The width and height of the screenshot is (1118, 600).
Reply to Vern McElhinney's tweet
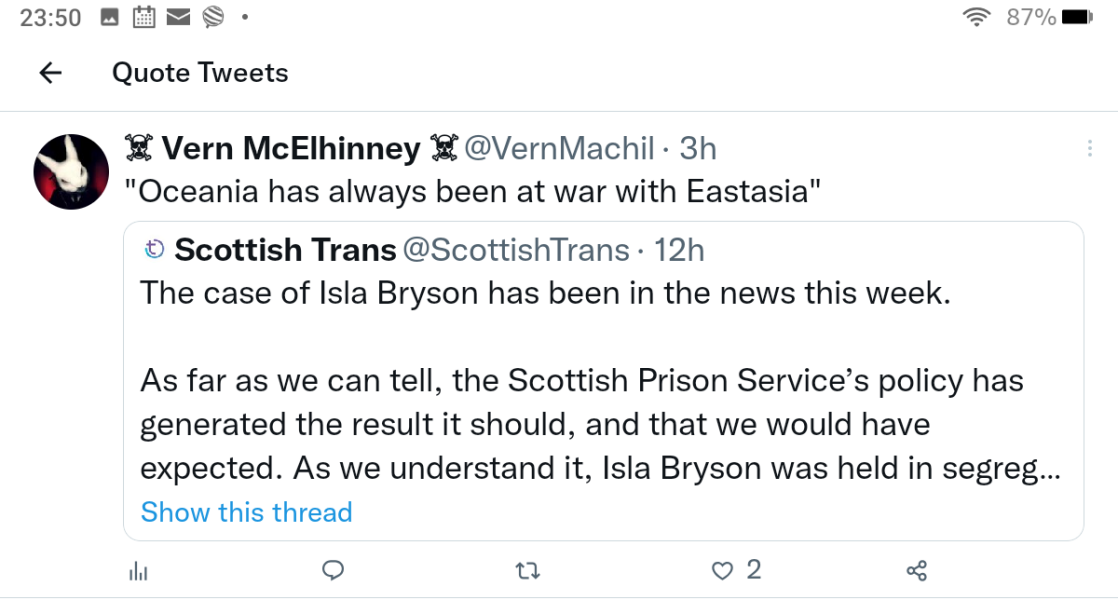333,570
